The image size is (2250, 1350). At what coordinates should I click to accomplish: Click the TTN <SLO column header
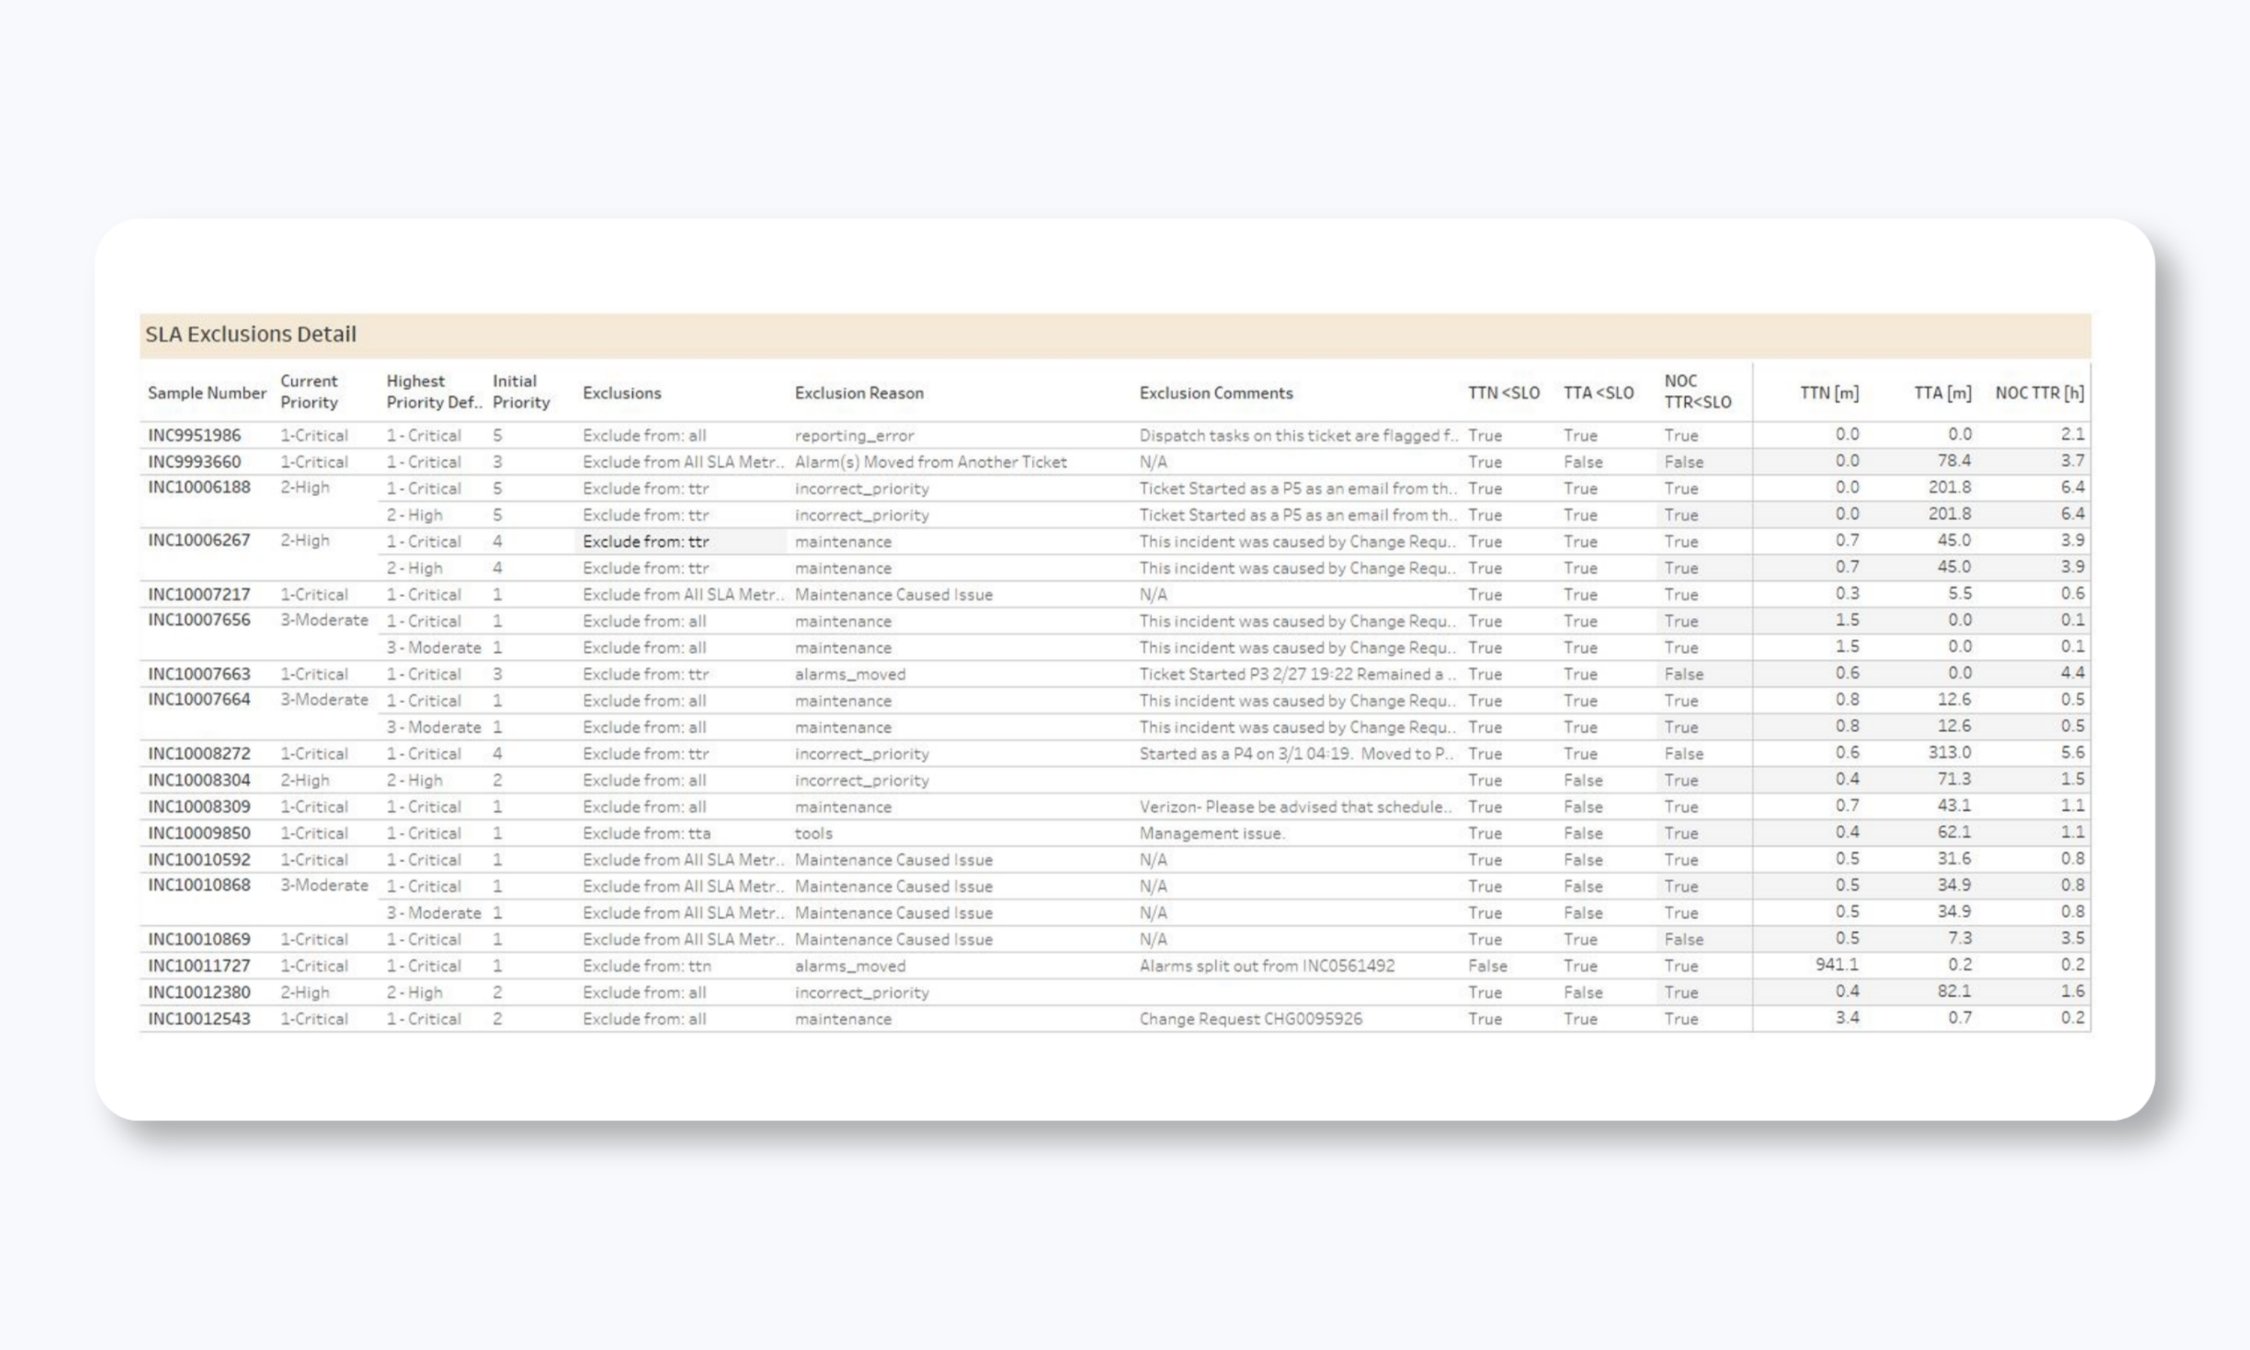pyautogui.click(x=1503, y=393)
